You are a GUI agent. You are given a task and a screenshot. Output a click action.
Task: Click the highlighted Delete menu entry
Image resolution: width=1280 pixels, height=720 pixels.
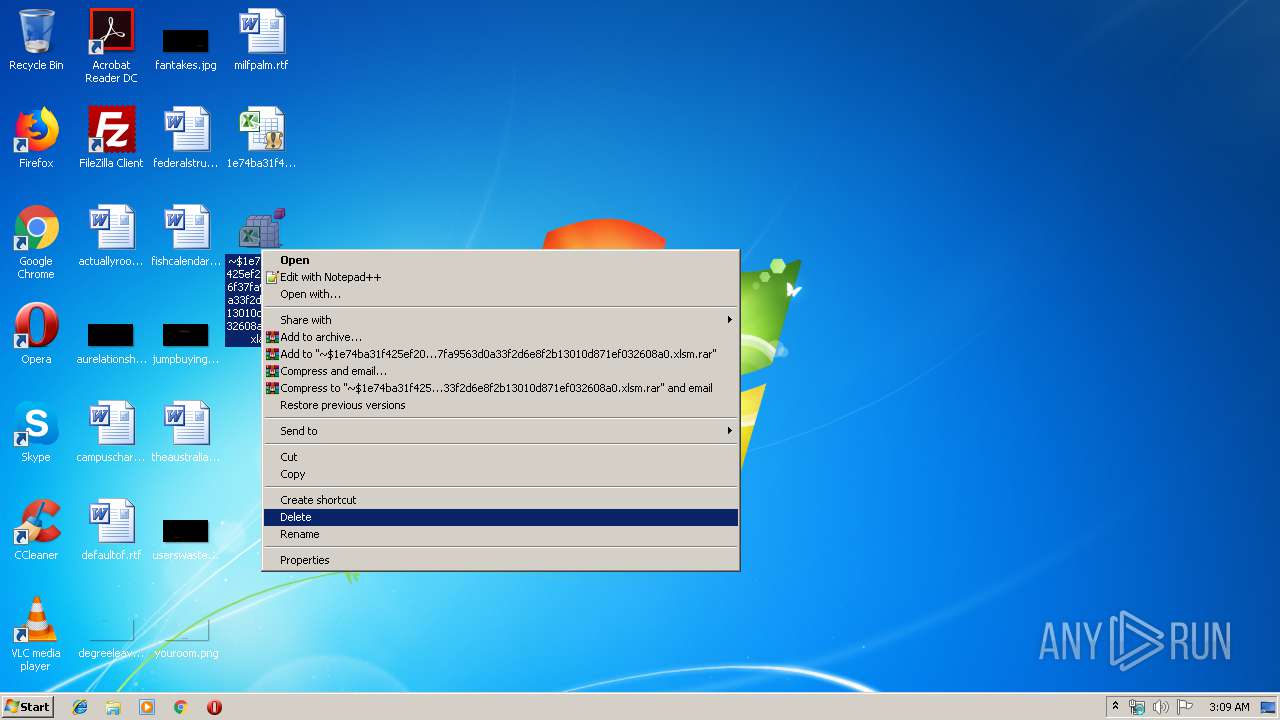tap(500, 517)
